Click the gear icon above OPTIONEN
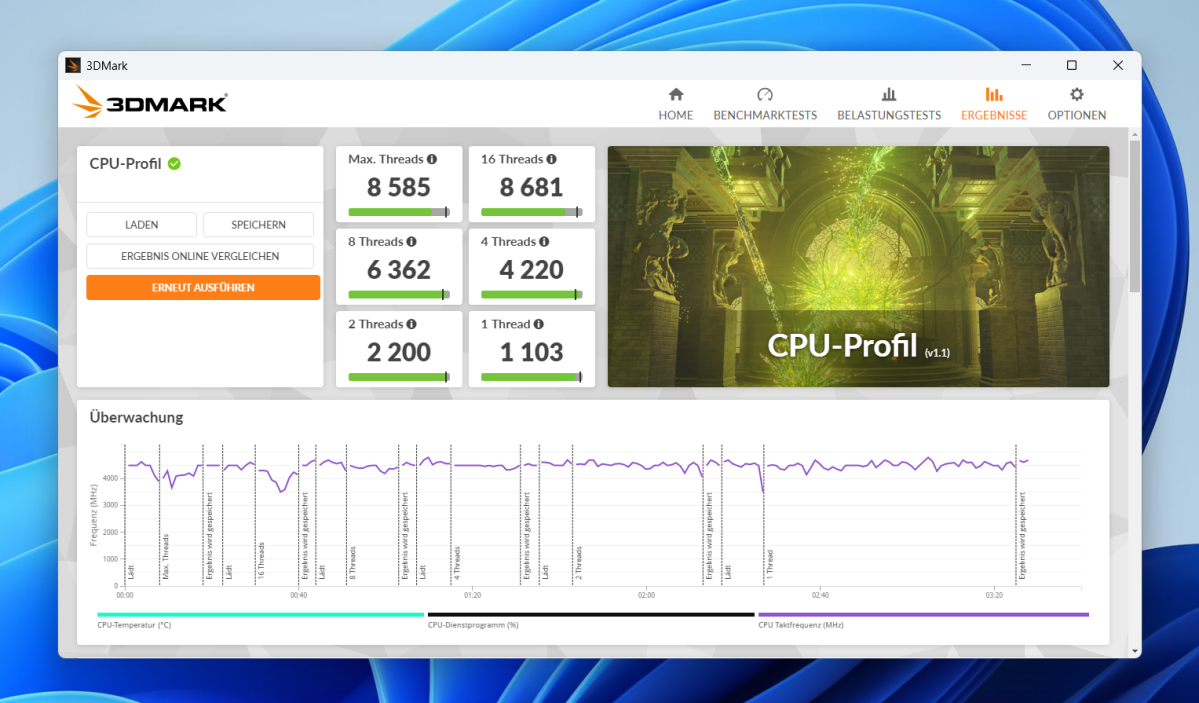Viewport: 1199px width, 703px height. pos(1077,94)
